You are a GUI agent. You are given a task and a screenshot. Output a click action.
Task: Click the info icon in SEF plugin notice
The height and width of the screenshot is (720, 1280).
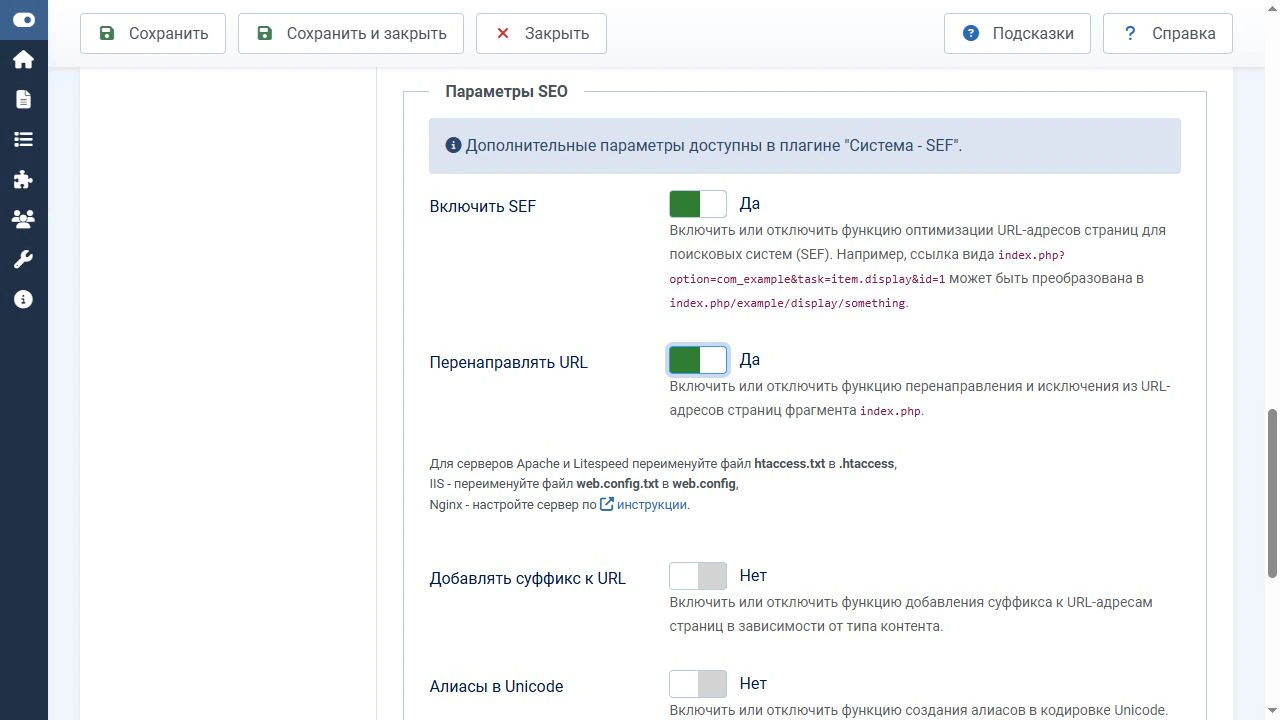click(453, 145)
